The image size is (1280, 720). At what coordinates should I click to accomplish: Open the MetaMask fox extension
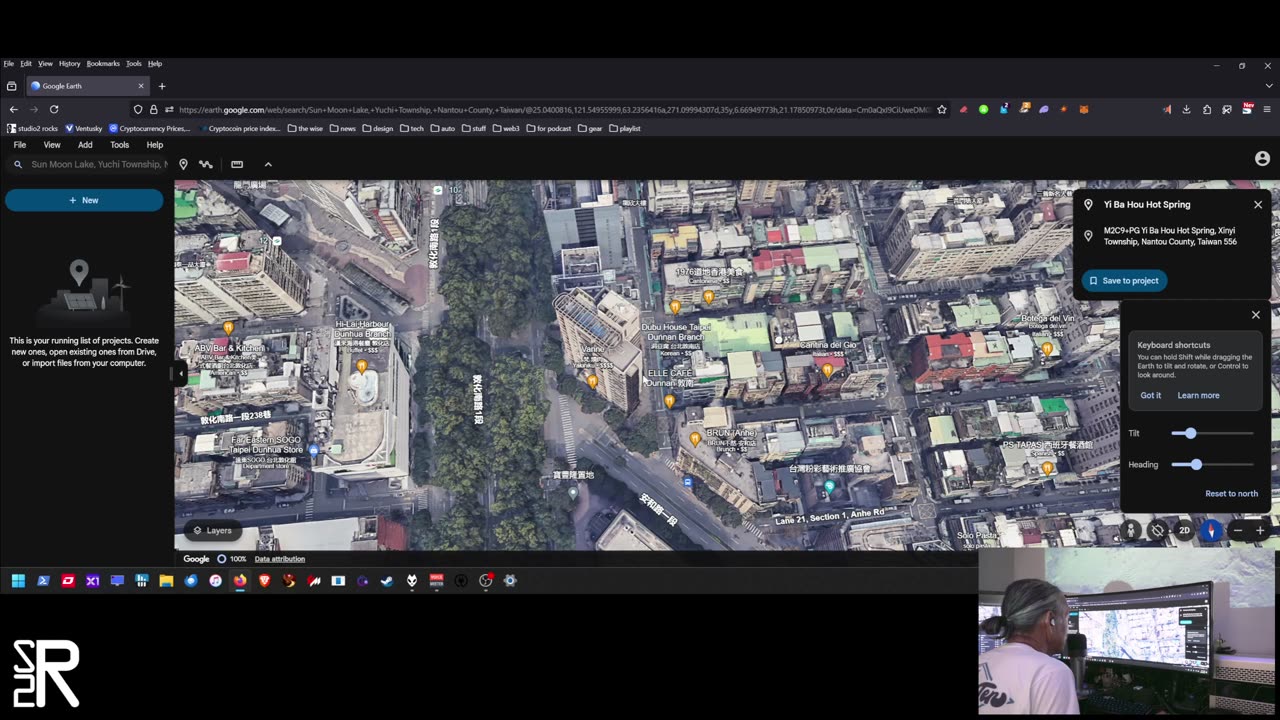[x=1083, y=109]
